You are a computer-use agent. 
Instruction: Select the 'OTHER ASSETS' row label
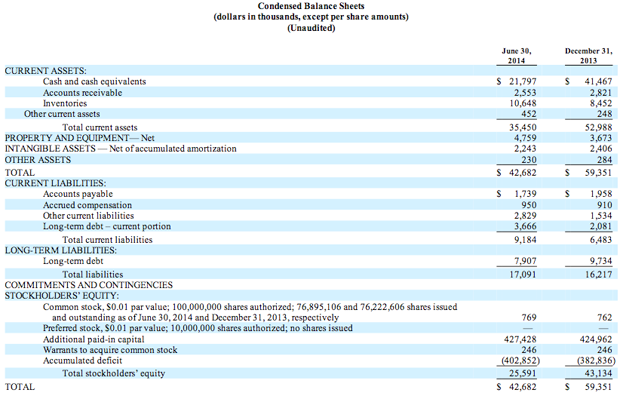38,160
